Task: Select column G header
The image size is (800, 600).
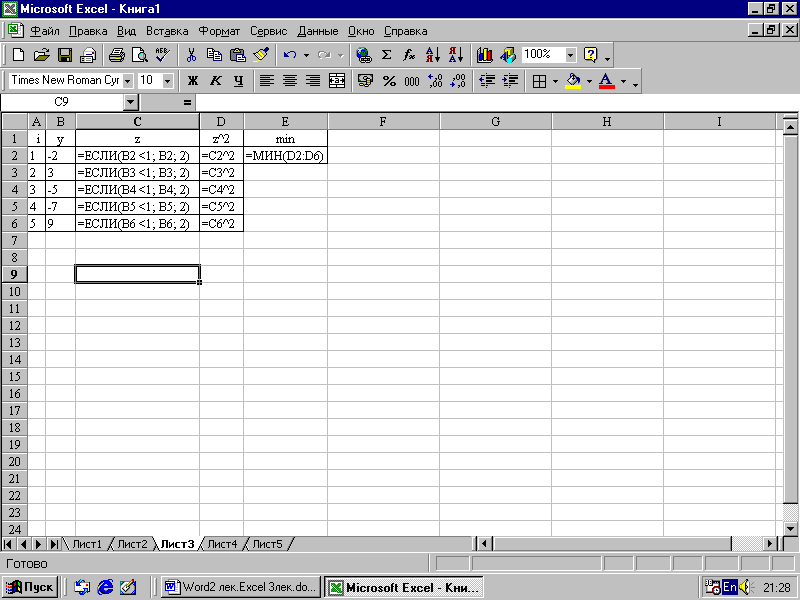Action: [x=495, y=121]
